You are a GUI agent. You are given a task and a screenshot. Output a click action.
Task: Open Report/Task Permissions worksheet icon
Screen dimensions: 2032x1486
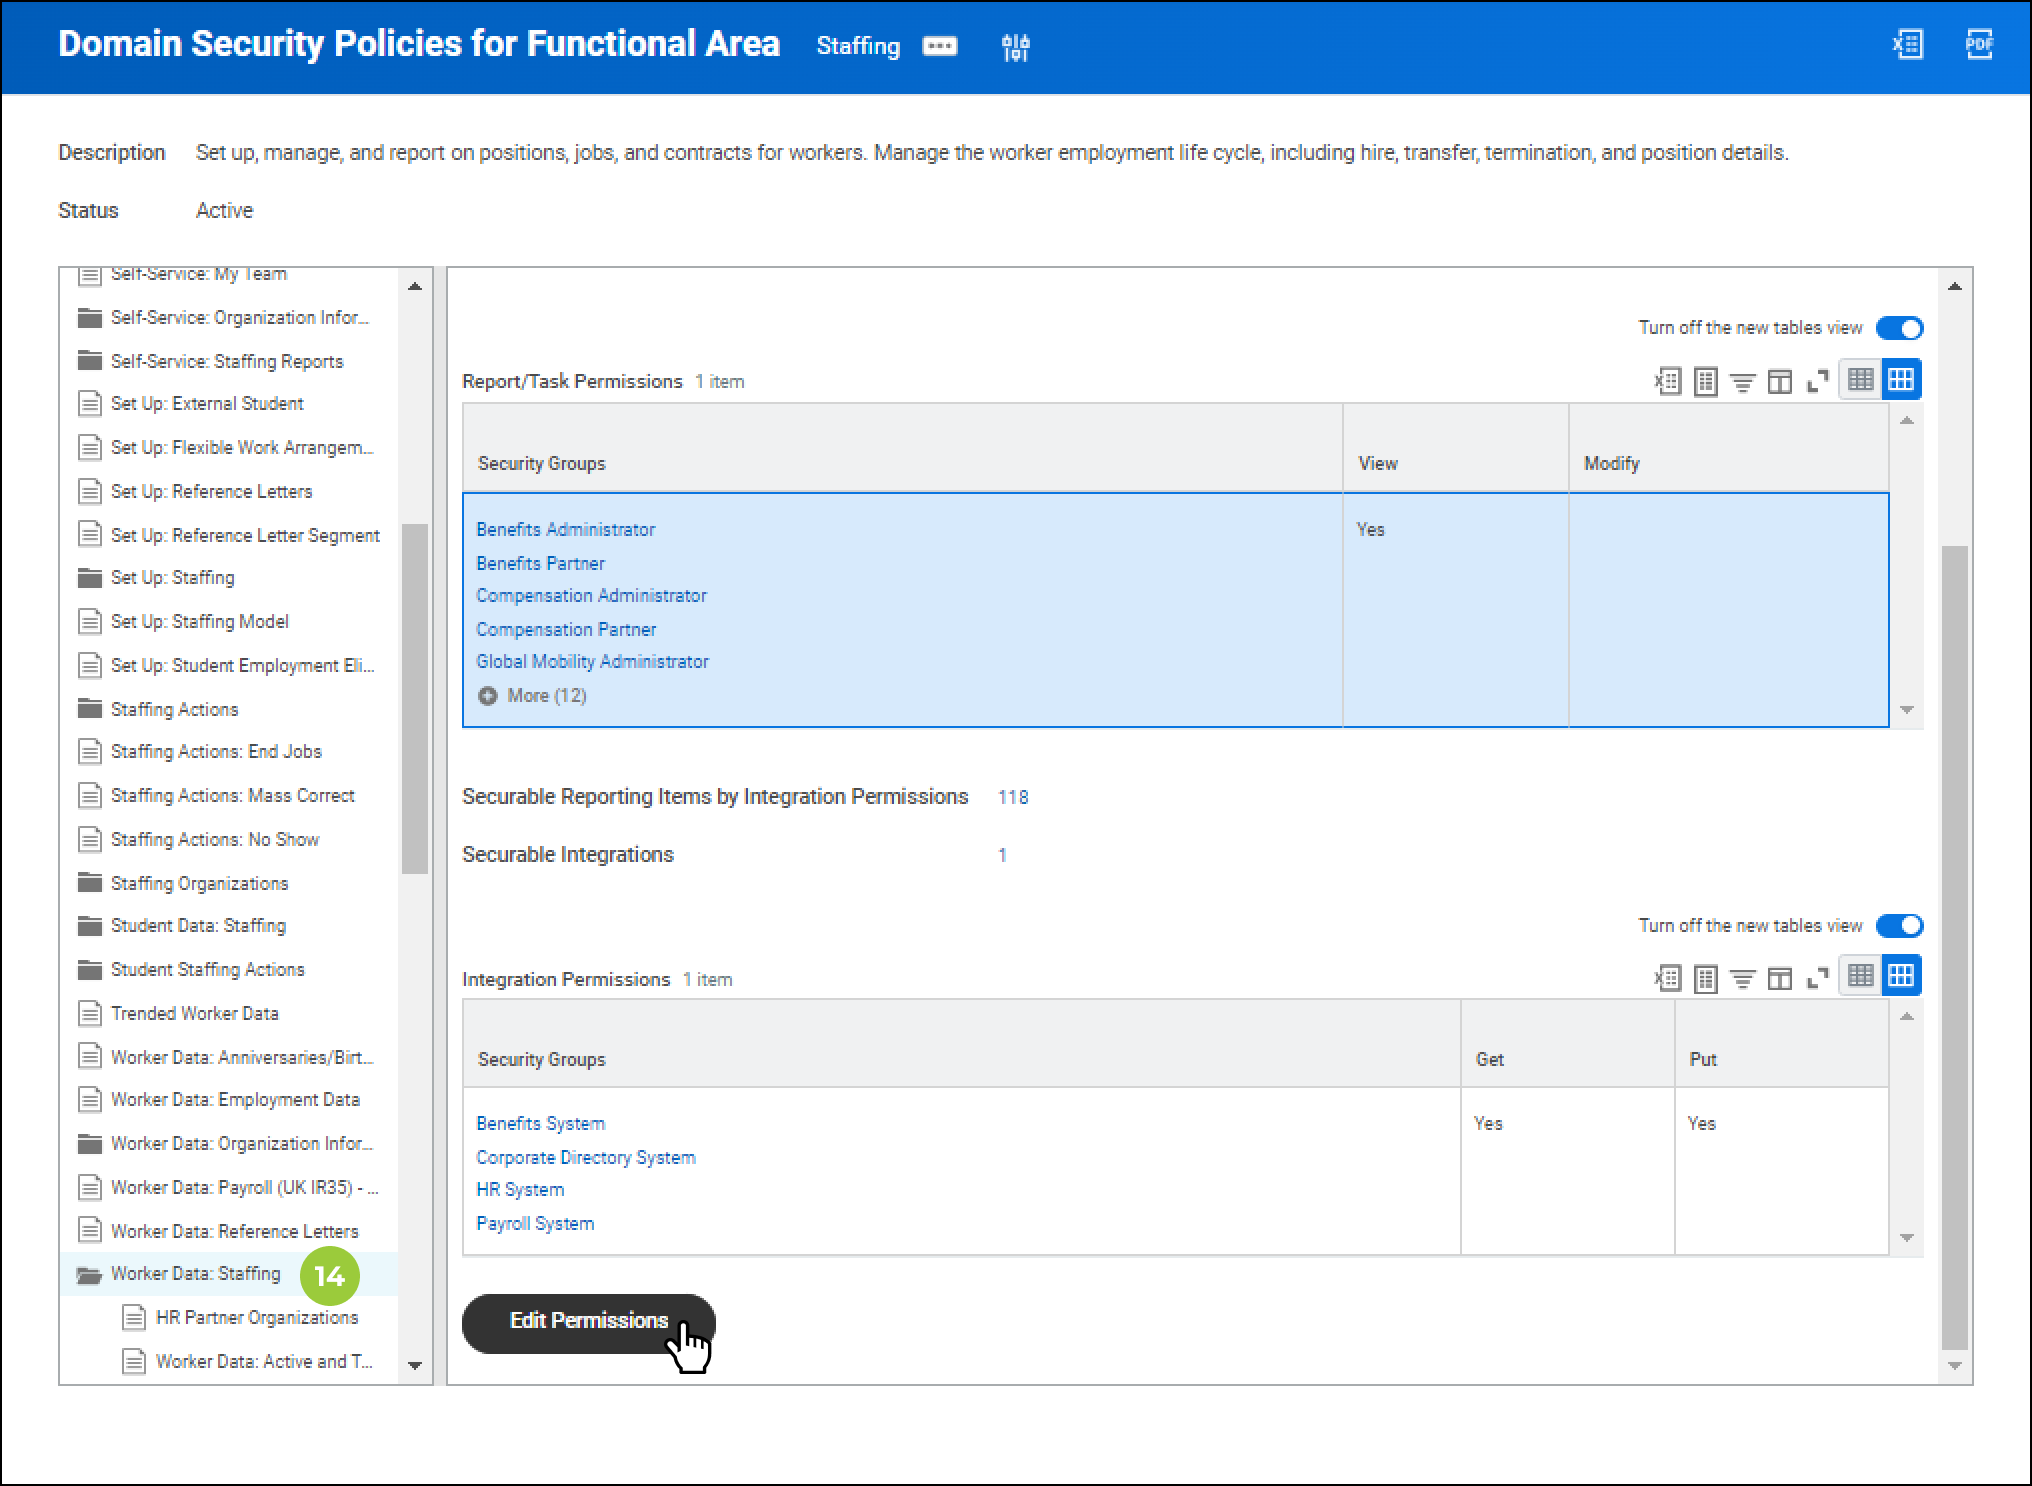(1706, 381)
